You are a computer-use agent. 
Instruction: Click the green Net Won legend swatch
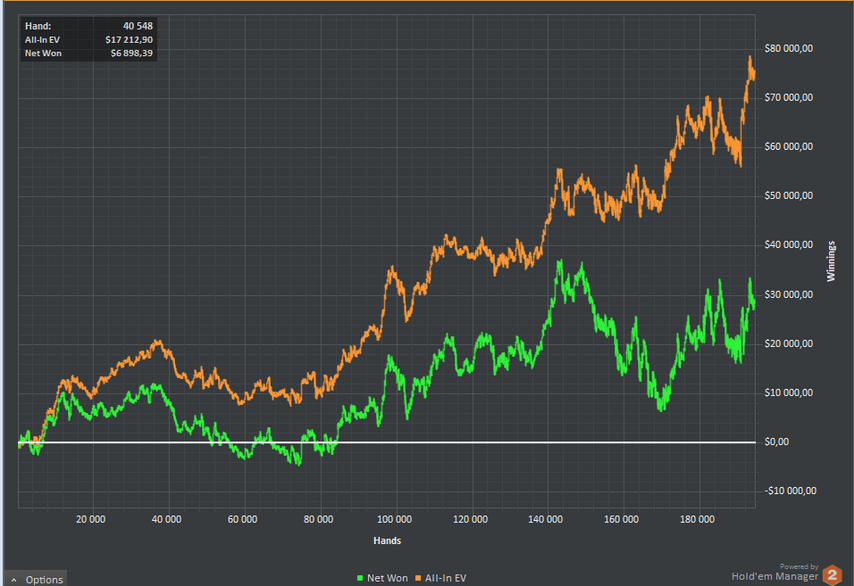[x=361, y=578]
